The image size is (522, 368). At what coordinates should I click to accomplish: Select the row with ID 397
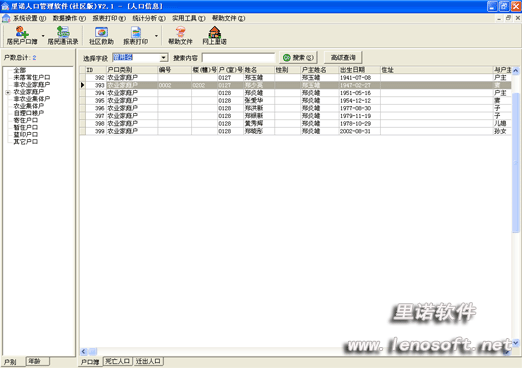tap(295, 116)
